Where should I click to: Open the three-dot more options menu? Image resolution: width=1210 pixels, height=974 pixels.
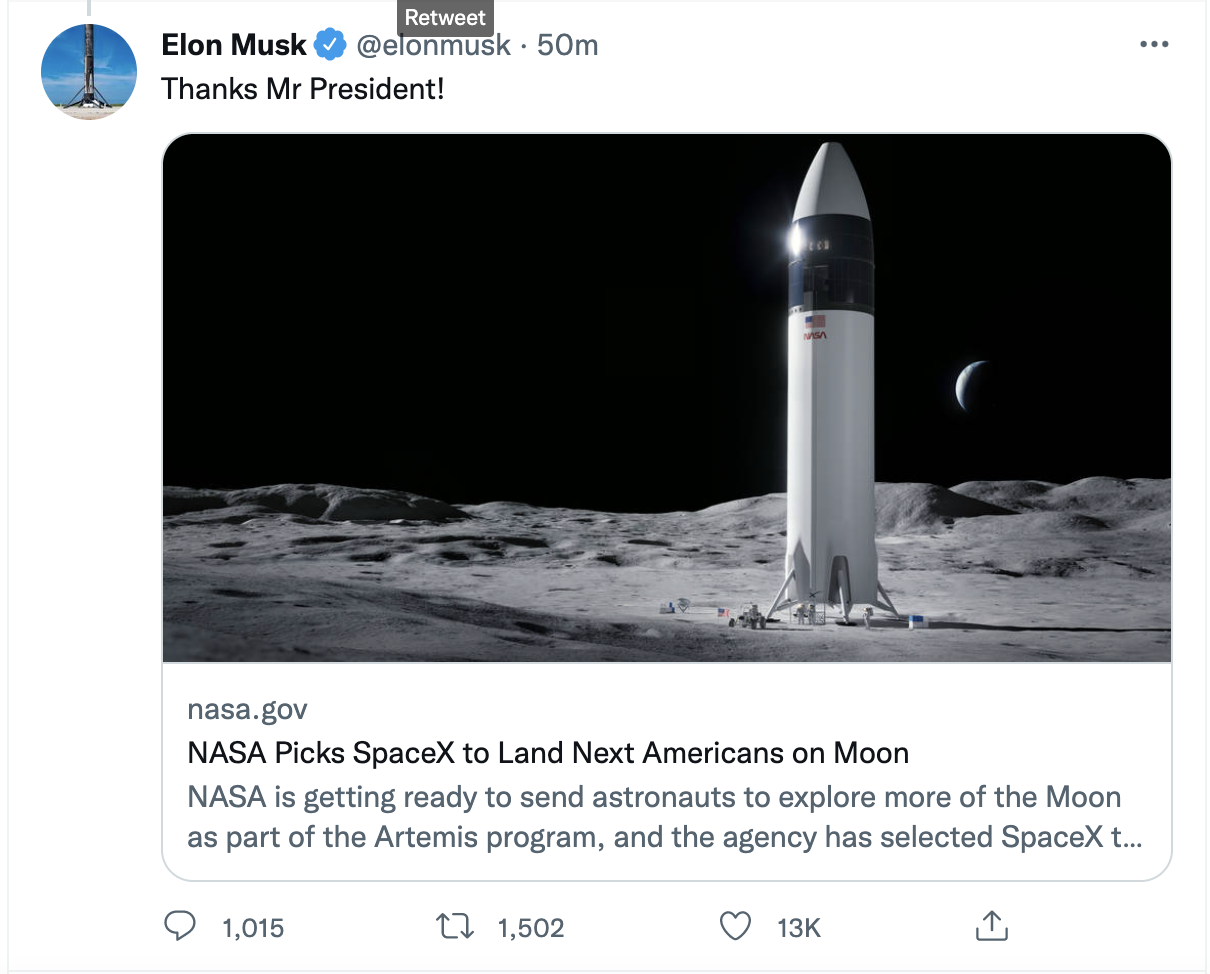pos(1154,45)
